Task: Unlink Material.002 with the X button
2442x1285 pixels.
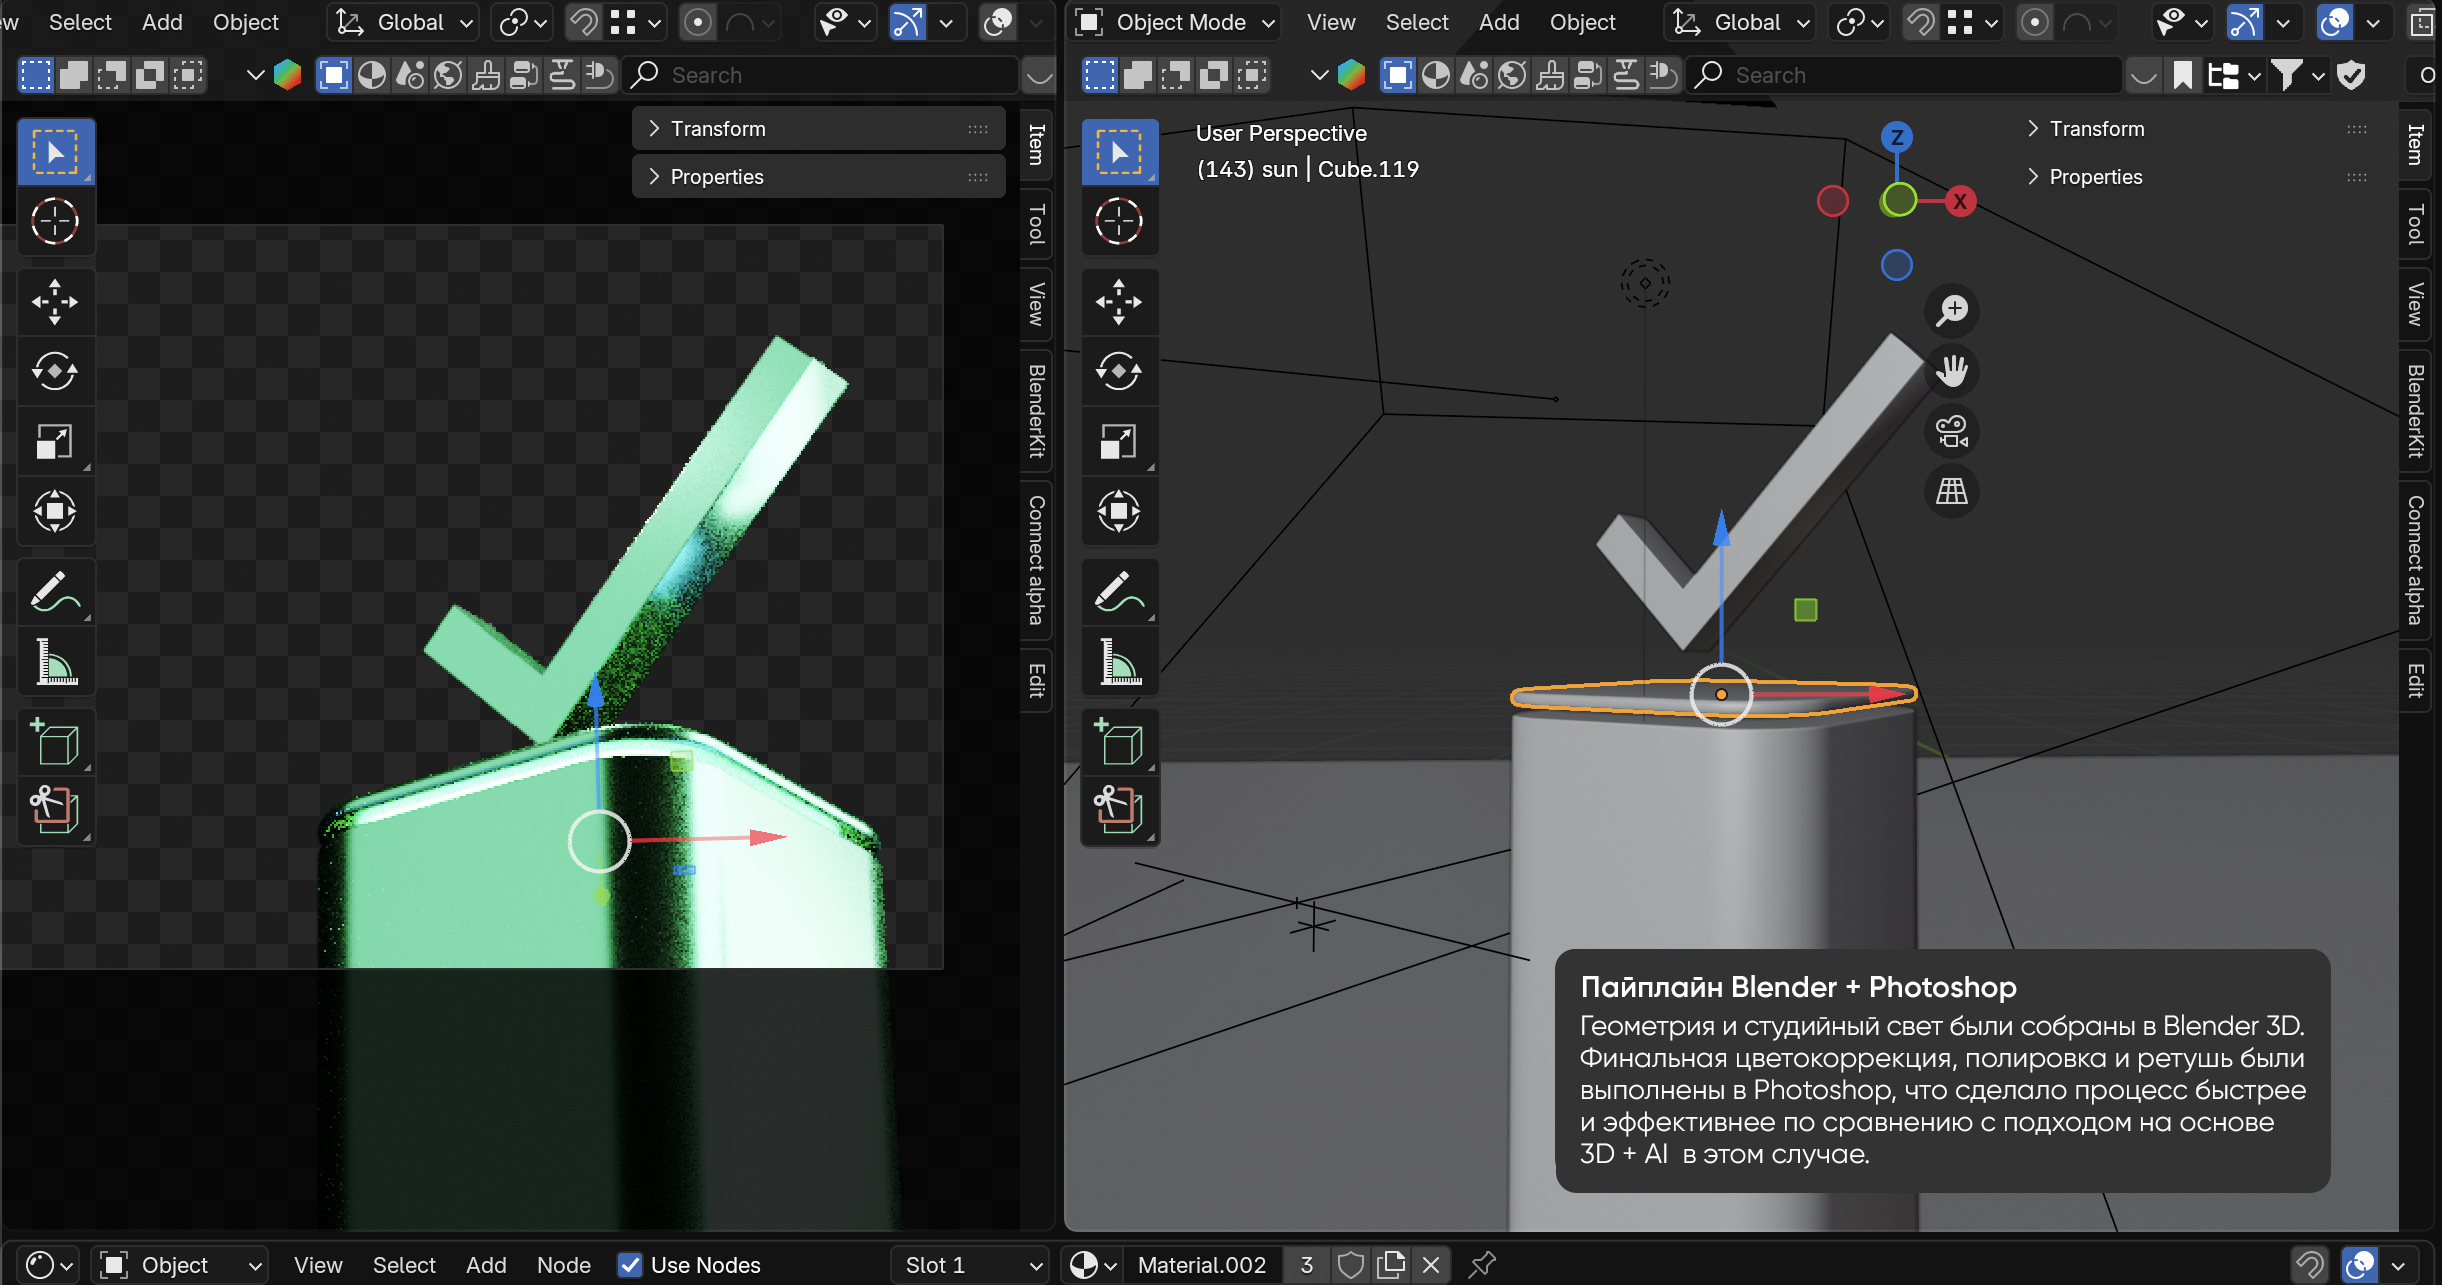Action: [x=1431, y=1265]
